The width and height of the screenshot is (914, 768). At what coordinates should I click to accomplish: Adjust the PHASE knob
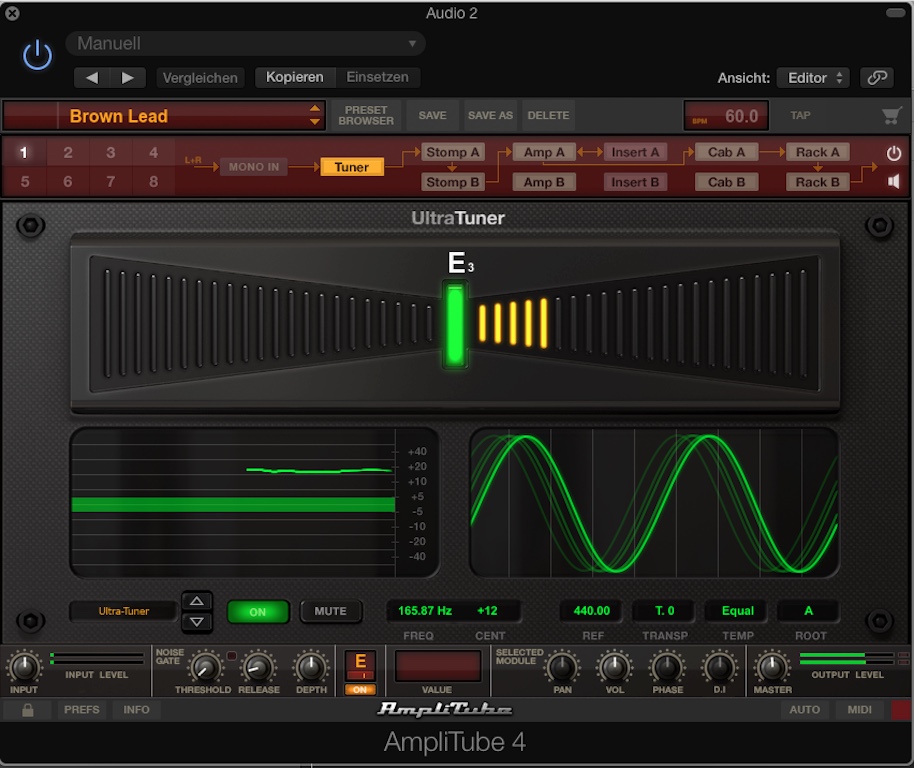click(x=667, y=667)
